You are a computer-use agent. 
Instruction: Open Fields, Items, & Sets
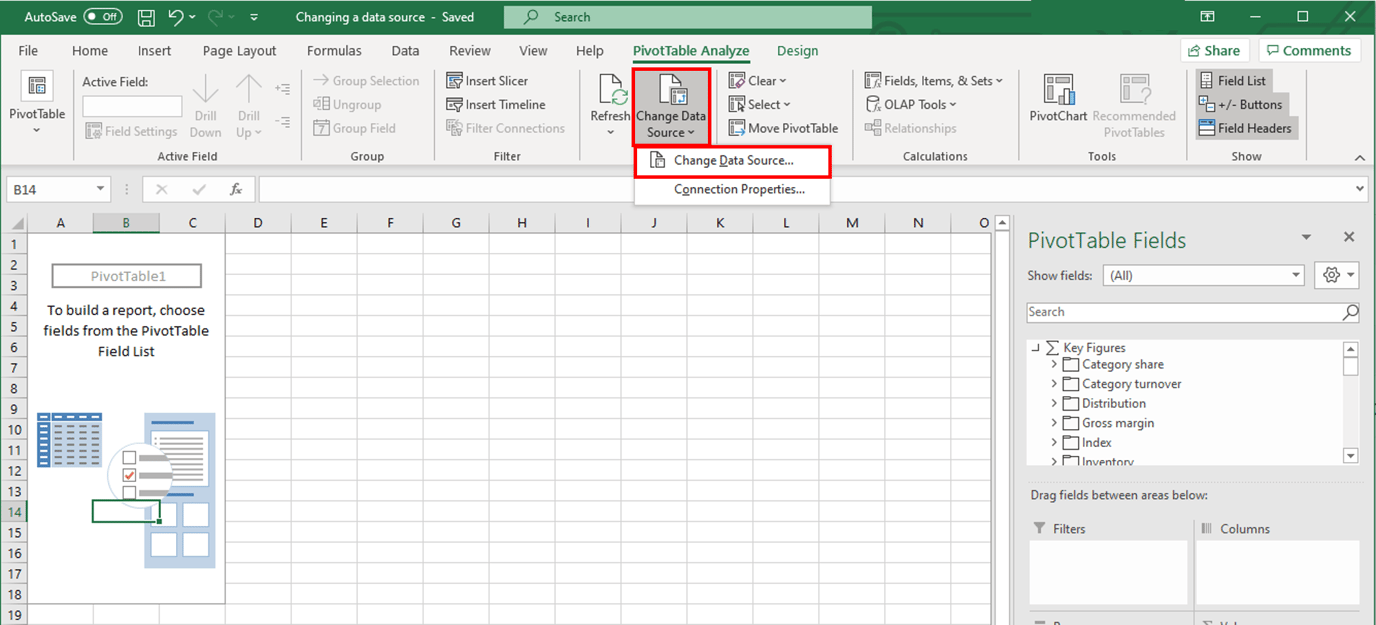(x=932, y=80)
